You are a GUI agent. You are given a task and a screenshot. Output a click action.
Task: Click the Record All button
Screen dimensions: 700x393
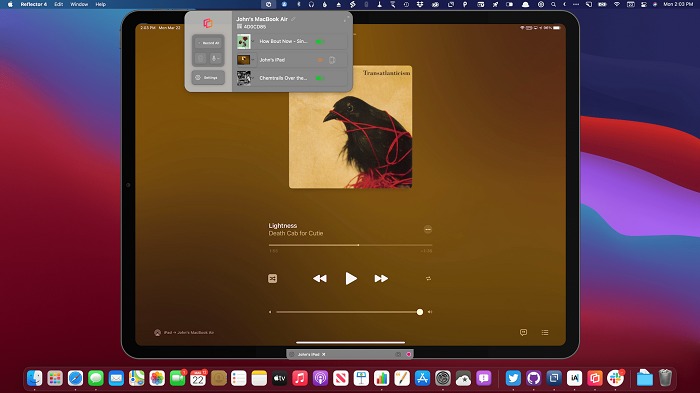[208, 43]
